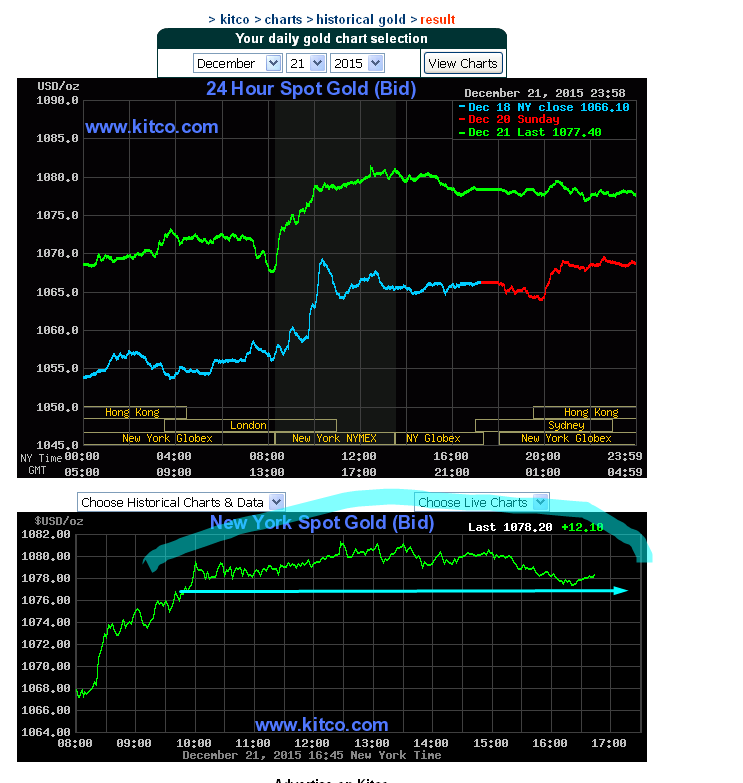Viewport: 743px width, 783px height.
Task: Open the kitco breadcrumb link
Action: point(235,19)
